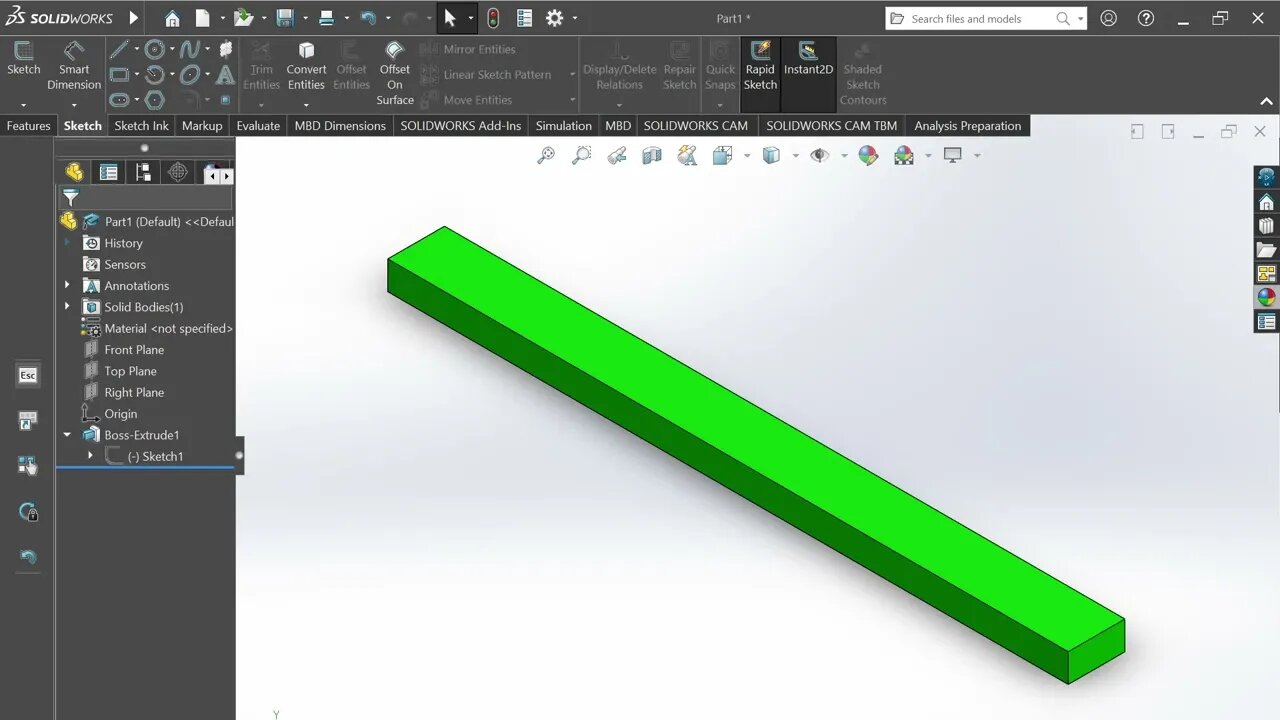Open the Hide/Show Items eye icon
This screenshot has height=720, width=1280.
click(819, 155)
